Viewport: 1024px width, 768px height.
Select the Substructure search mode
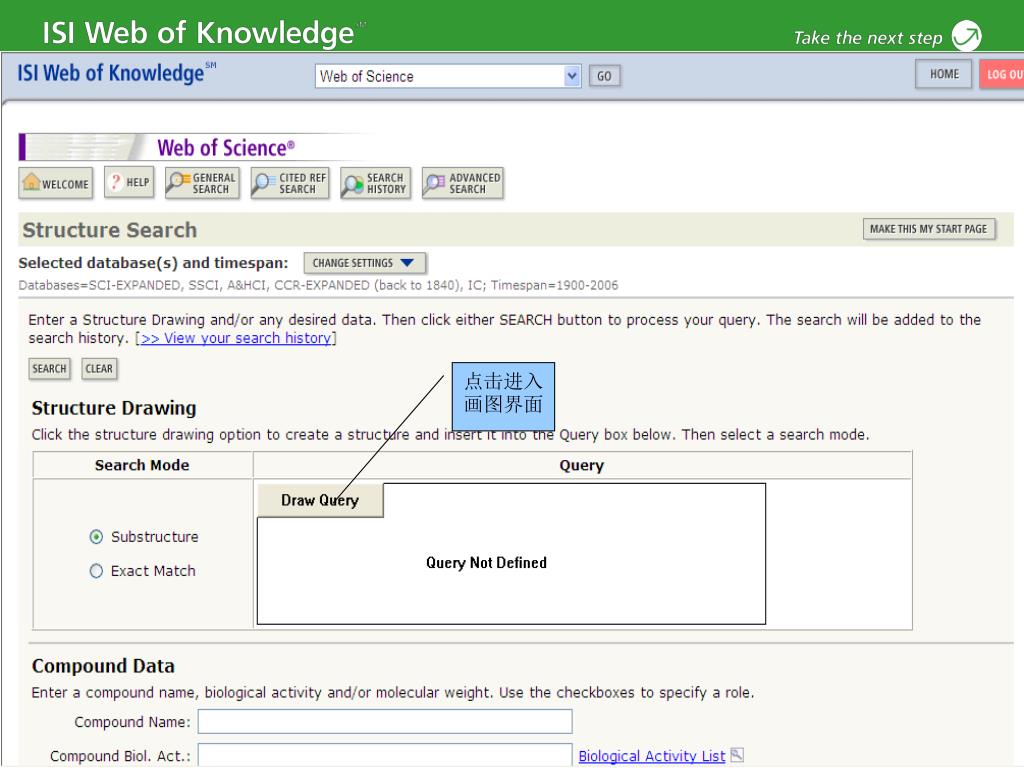(96, 537)
